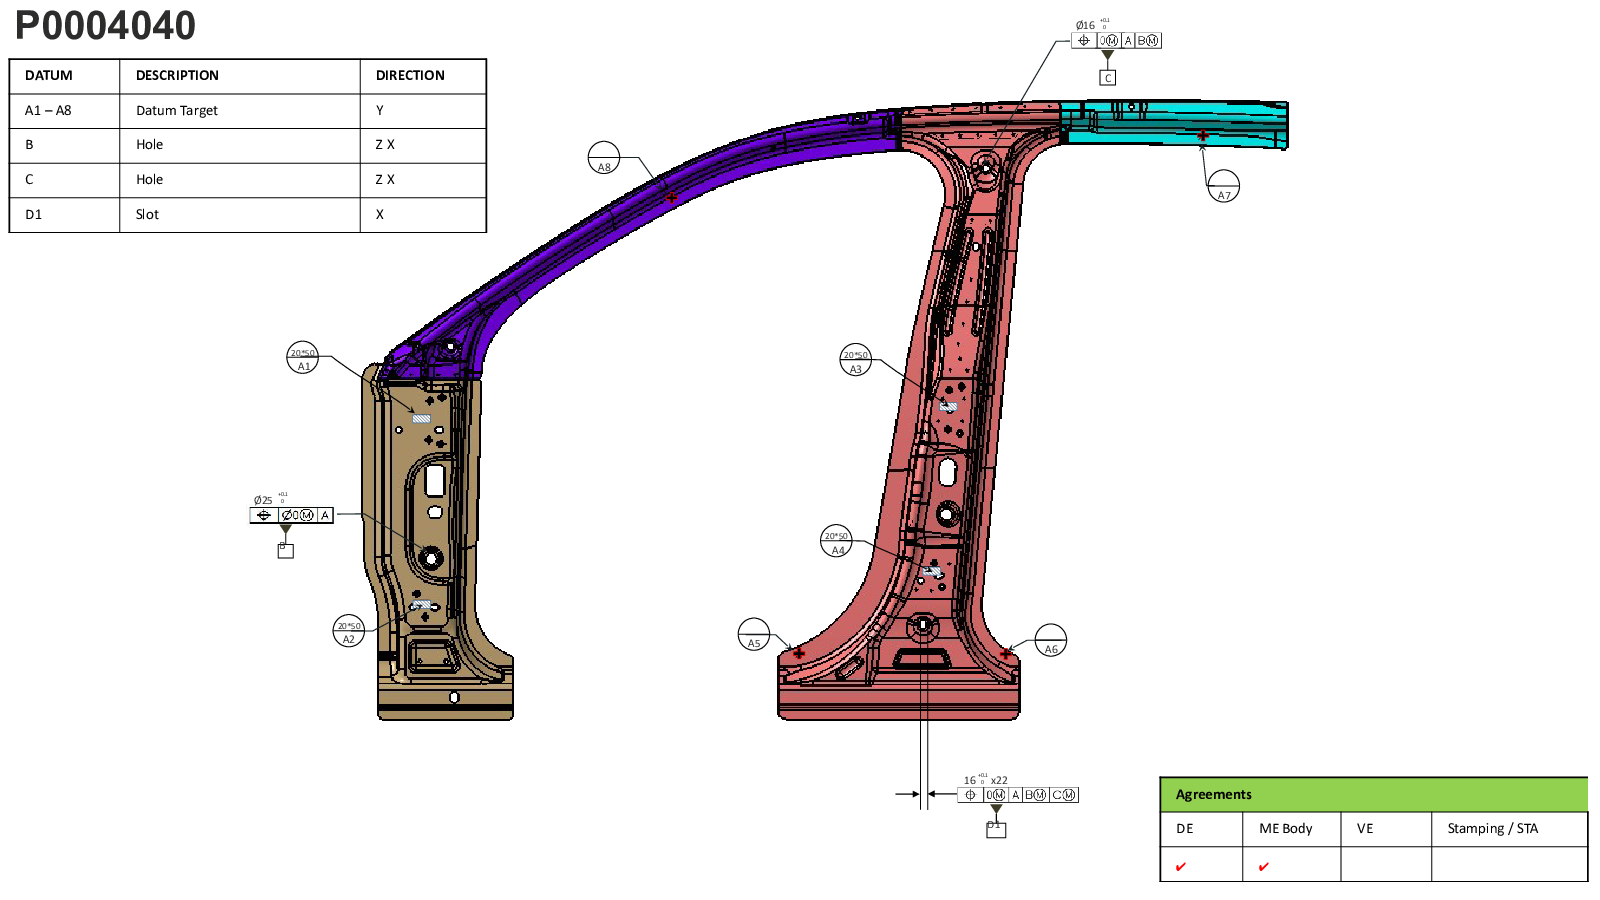Click the A1 datum target balloon
Screen dimensions: 1600x900
tap(302, 358)
